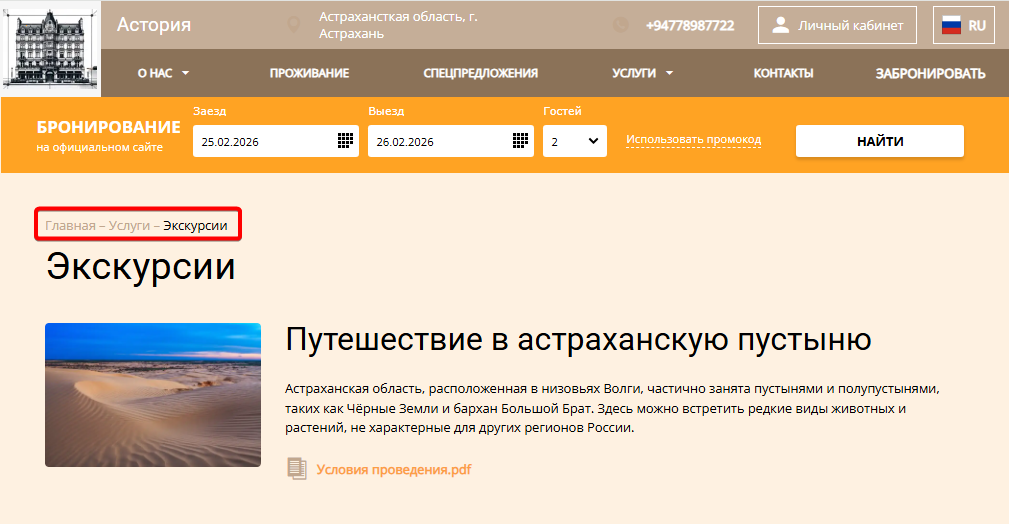Screen dimensions: 1009x524
Task: Open the СПЕЦПРЕДЛОЖЕНИЯ menu item
Action: pos(481,73)
